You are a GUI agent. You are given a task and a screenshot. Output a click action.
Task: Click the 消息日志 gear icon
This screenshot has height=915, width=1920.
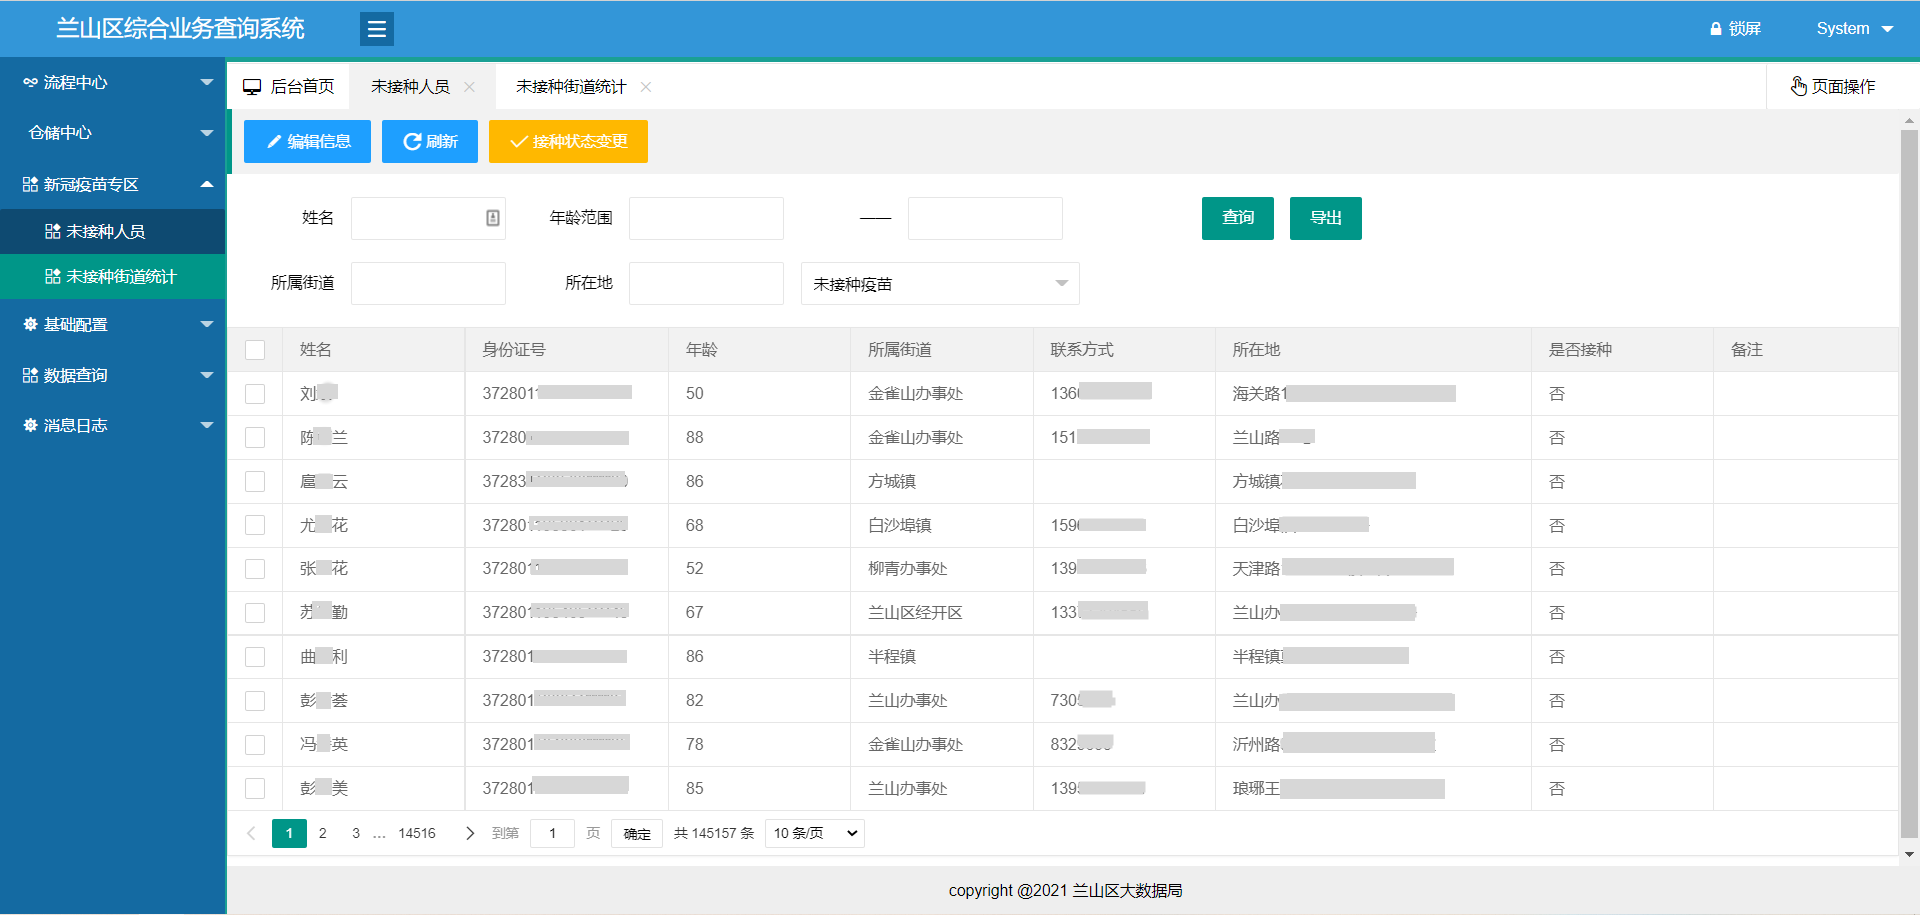(30, 425)
